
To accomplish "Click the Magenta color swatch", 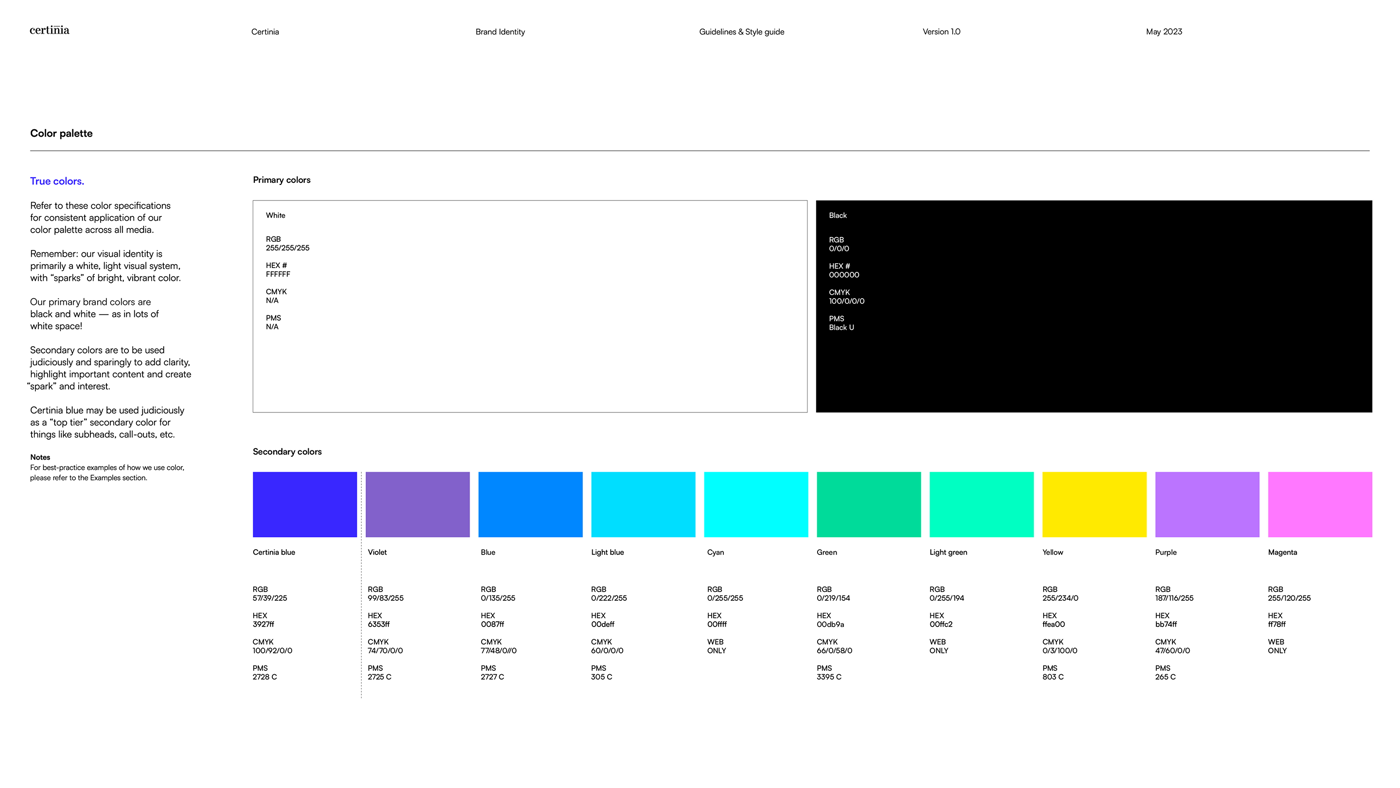I will coord(1320,504).
